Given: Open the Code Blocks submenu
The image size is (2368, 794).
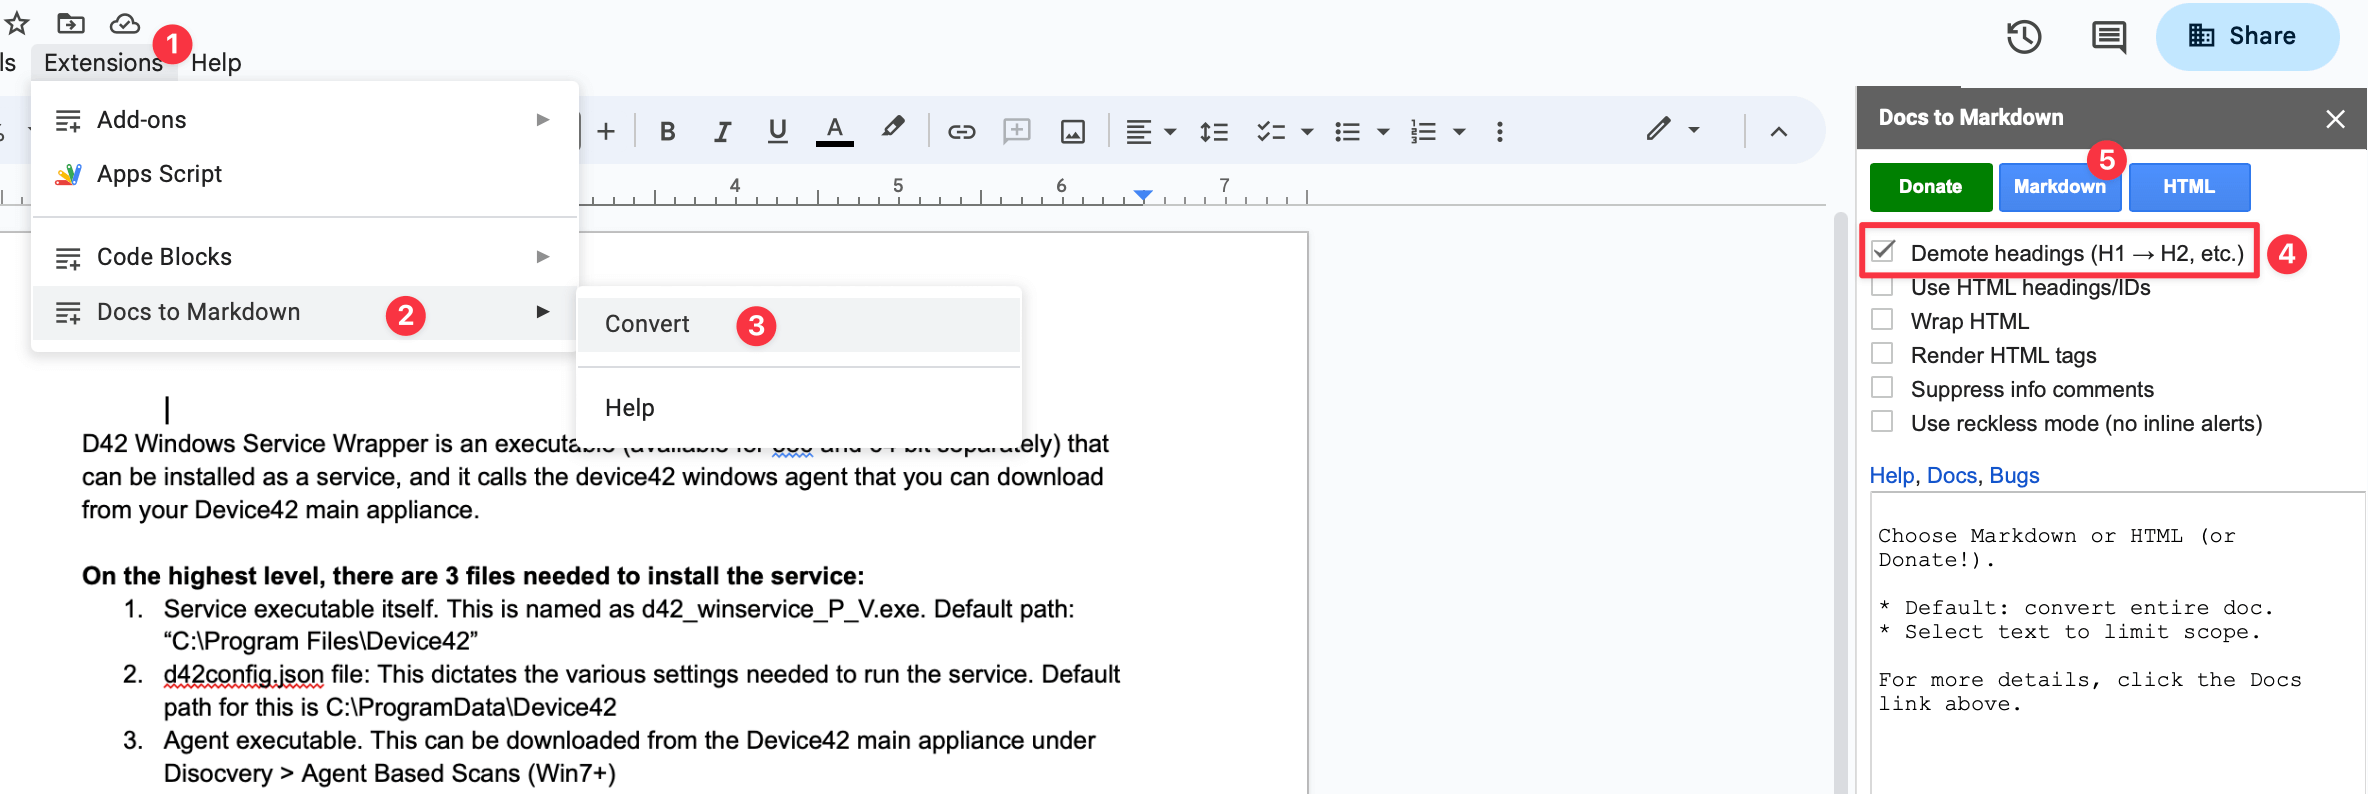Looking at the screenshot, I should pos(305,257).
